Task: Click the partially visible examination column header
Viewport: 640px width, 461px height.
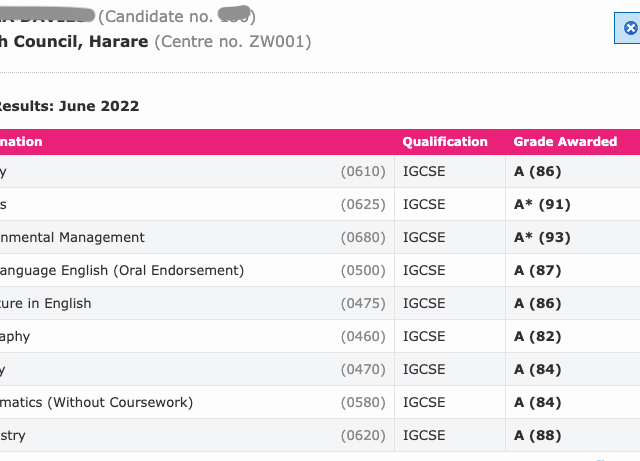Action: (x=22, y=142)
